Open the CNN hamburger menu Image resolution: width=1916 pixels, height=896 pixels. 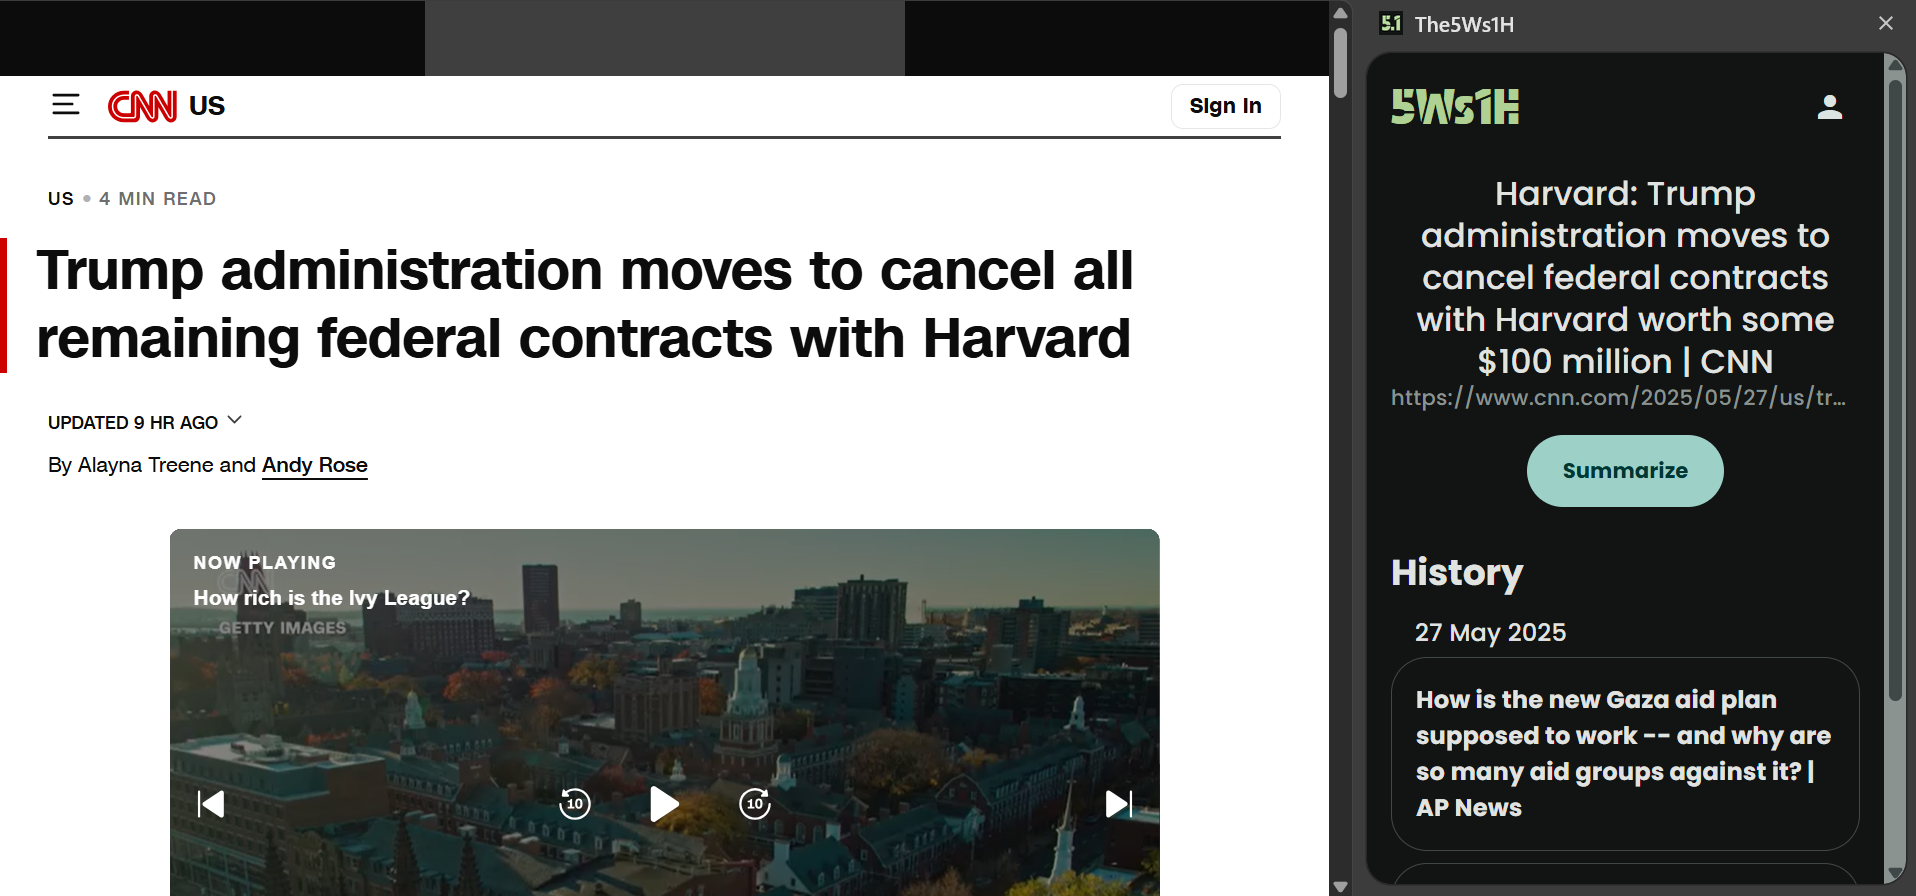click(66, 104)
